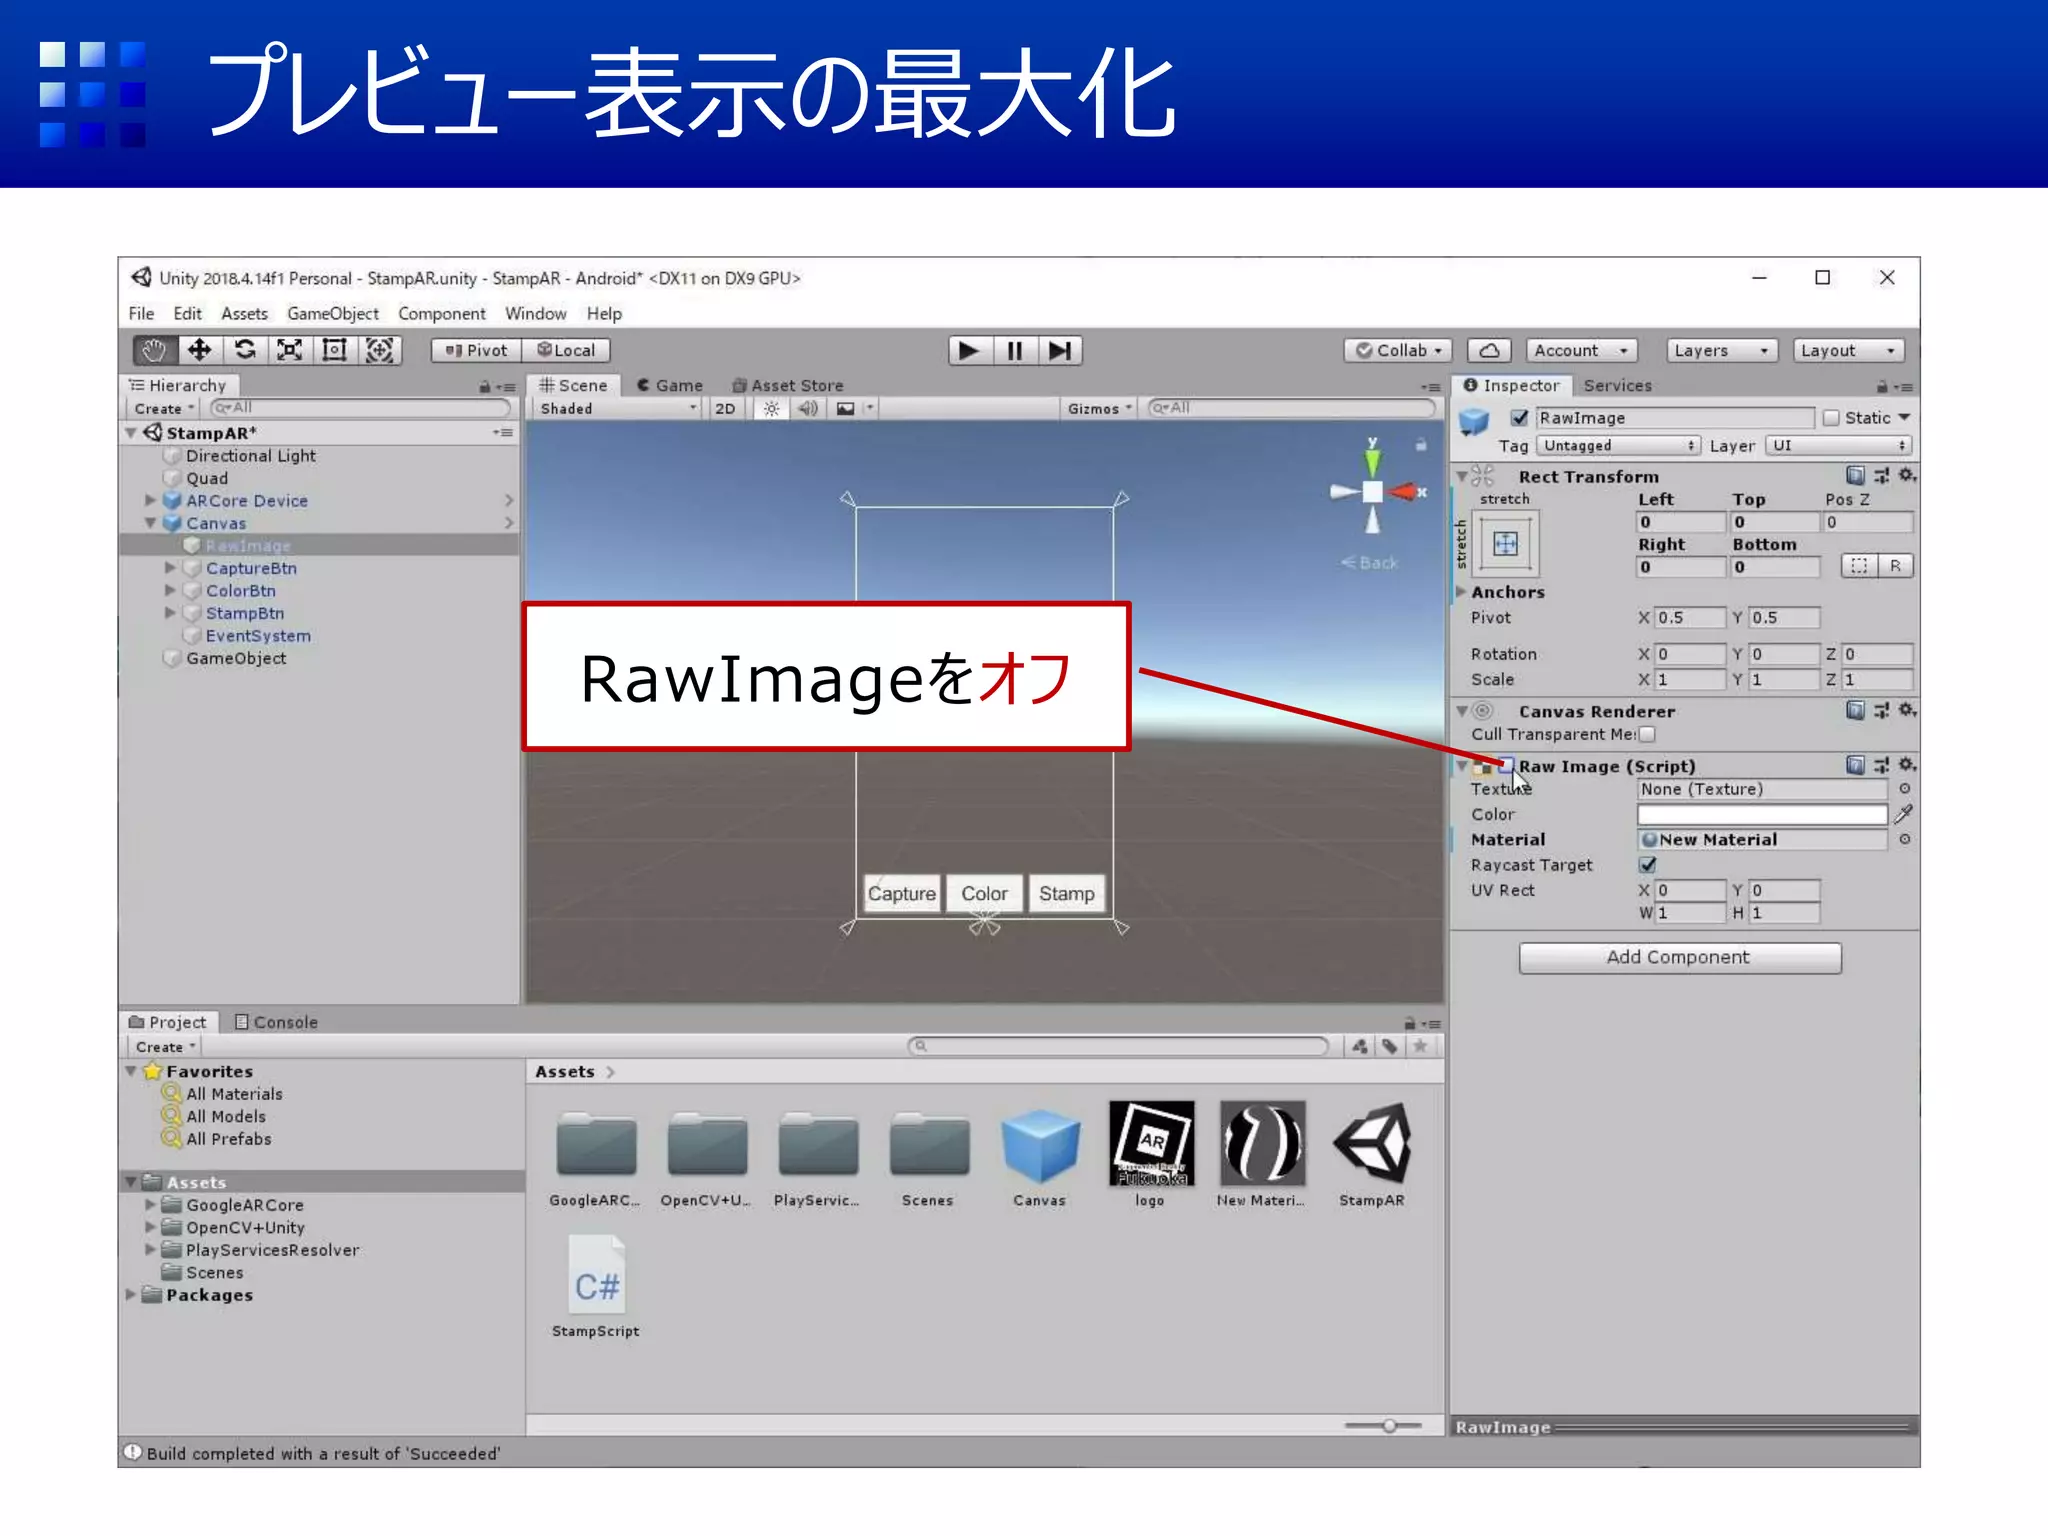This screenshot has width=2048, height=1536.
Task: Expand CaptureBtn in Hierarchy
Action: coord(170,567)
